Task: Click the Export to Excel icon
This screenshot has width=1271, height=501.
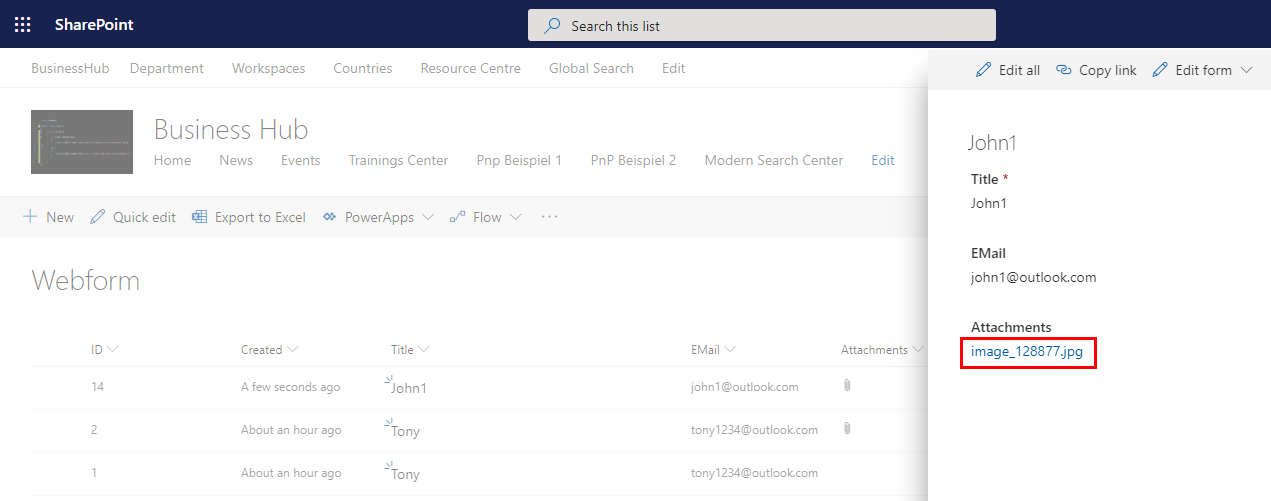Action: pos(200,217)
